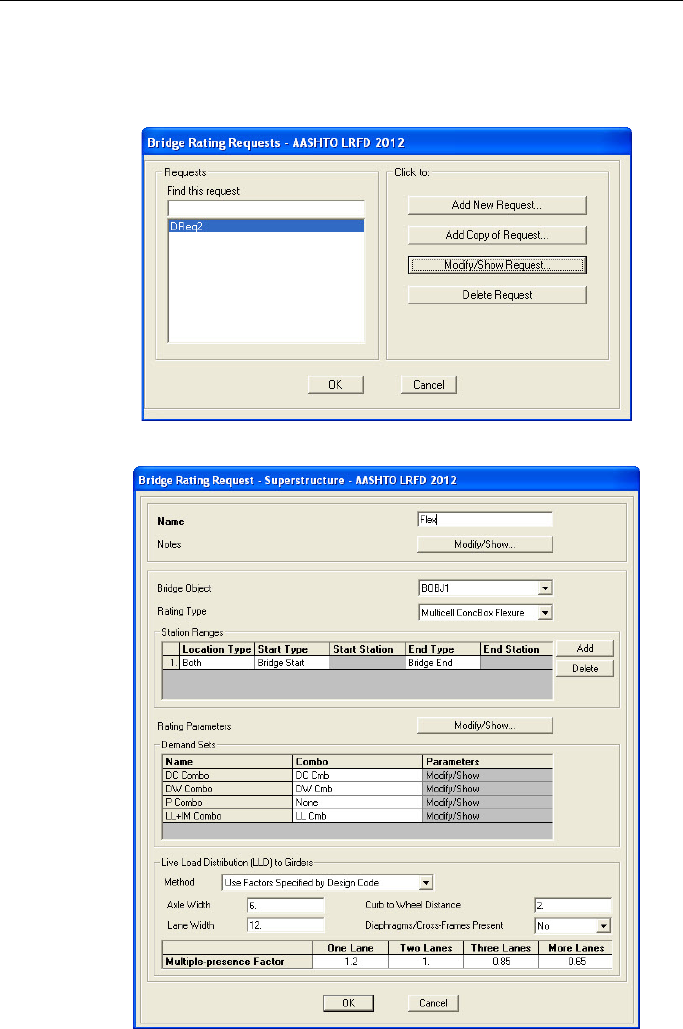Open Modify/Show Request in Requests dialog
The width and height of the screenshot is (683, 1029).
coord(497,265)
